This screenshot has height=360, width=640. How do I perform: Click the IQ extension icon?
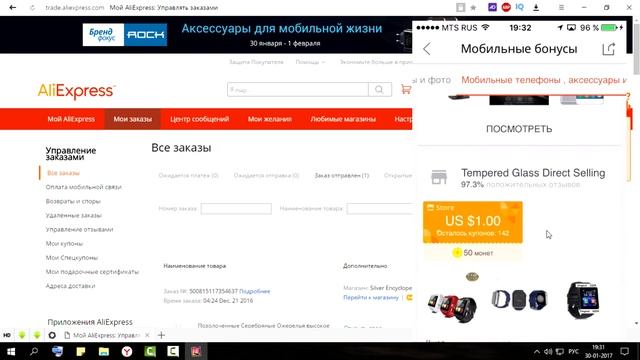(x=520, y=7)
